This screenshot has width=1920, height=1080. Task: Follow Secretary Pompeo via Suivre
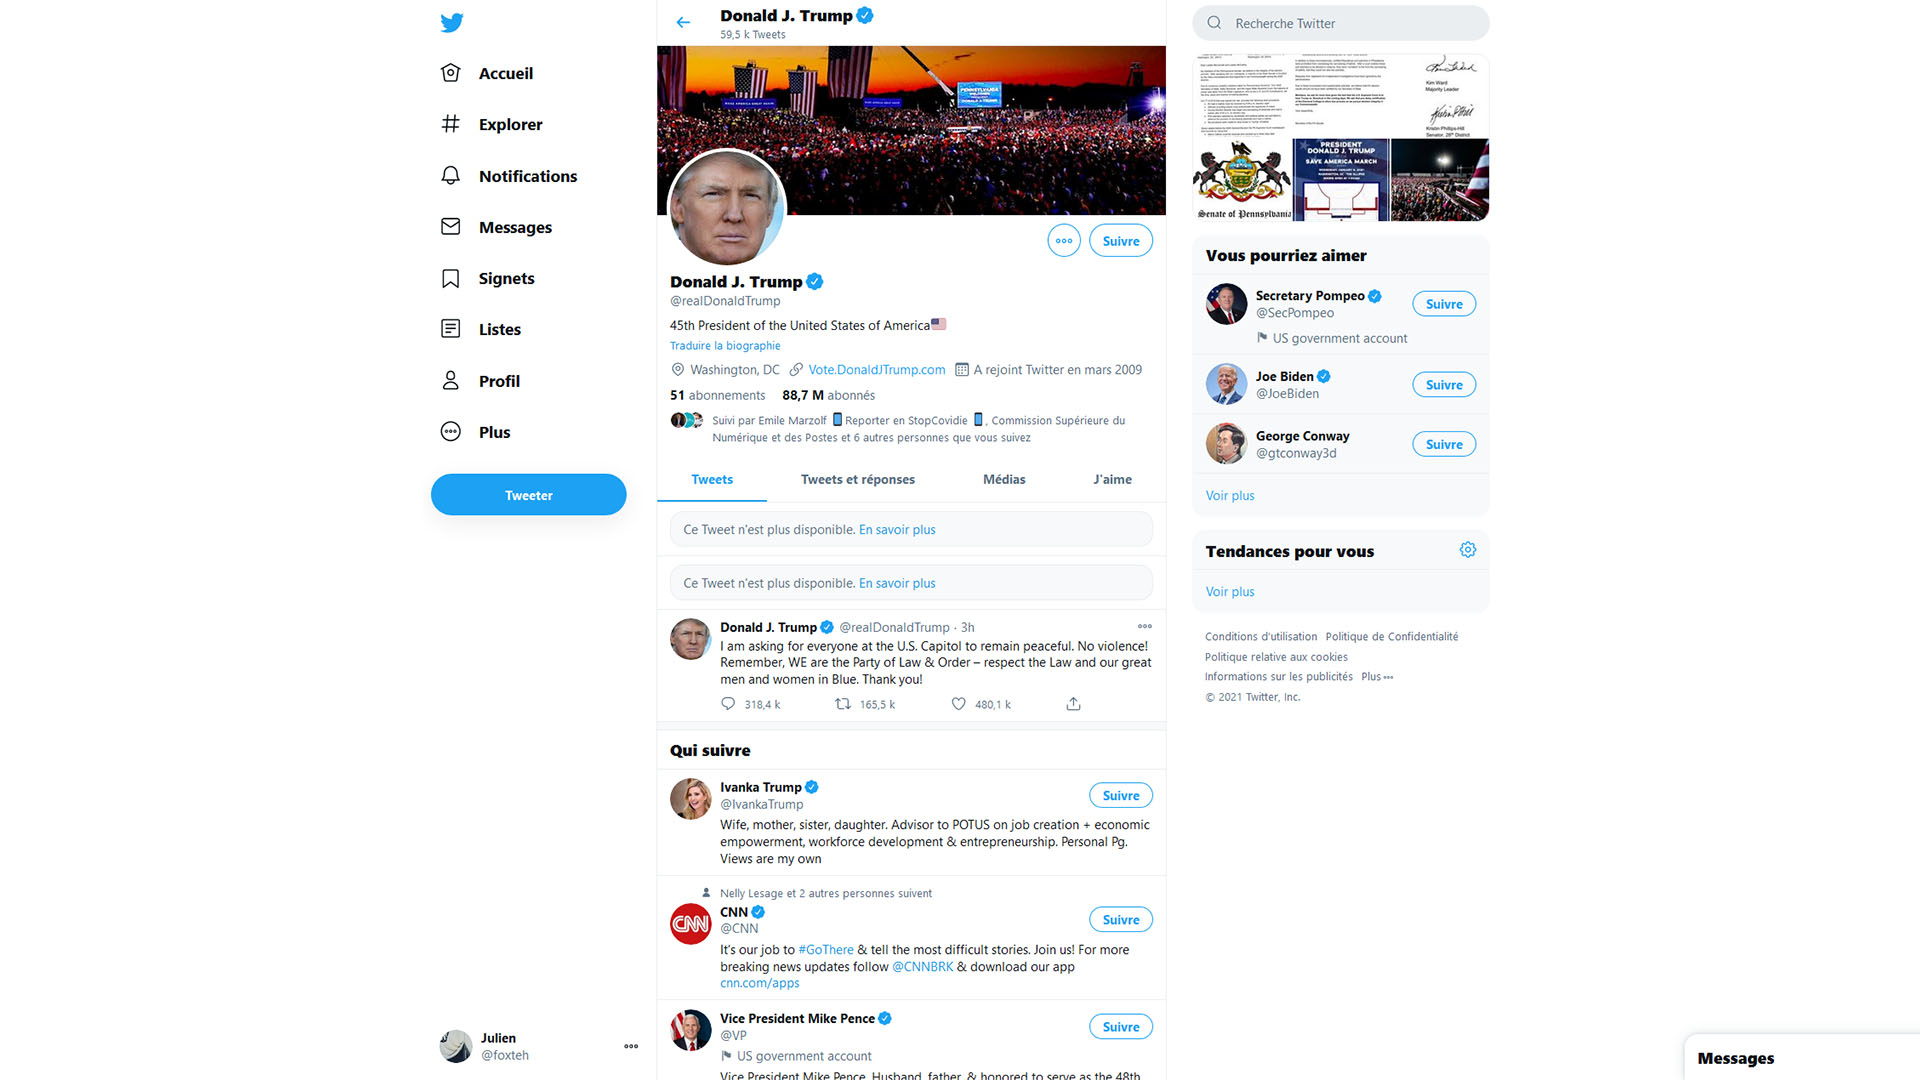click(x=1444, y=304)
